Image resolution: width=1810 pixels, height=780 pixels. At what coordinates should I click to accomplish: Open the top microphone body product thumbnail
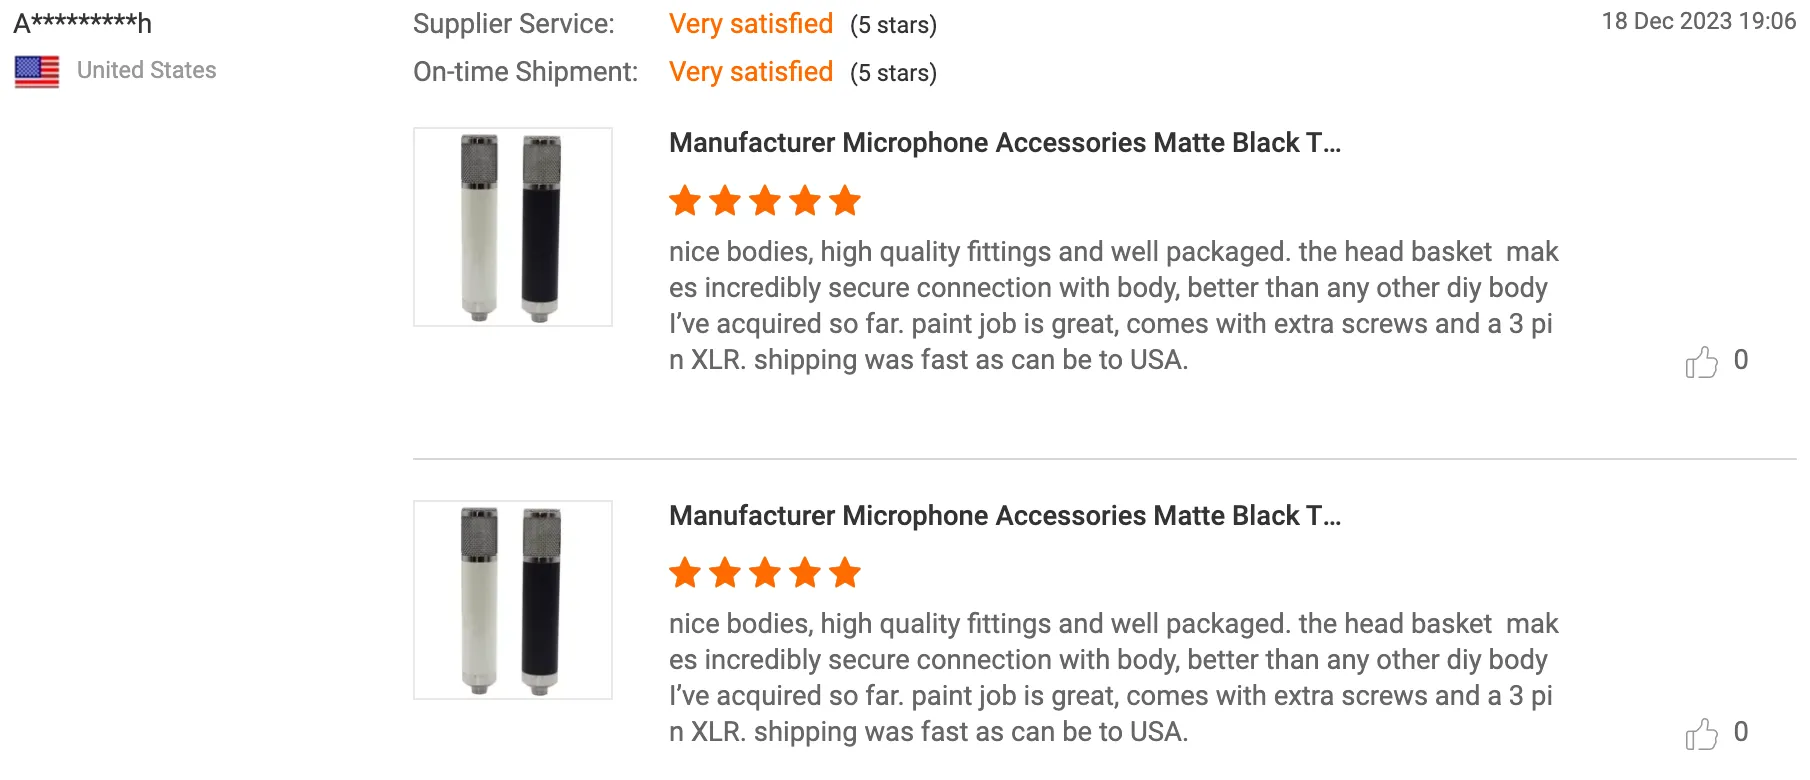tap(512, 227)
